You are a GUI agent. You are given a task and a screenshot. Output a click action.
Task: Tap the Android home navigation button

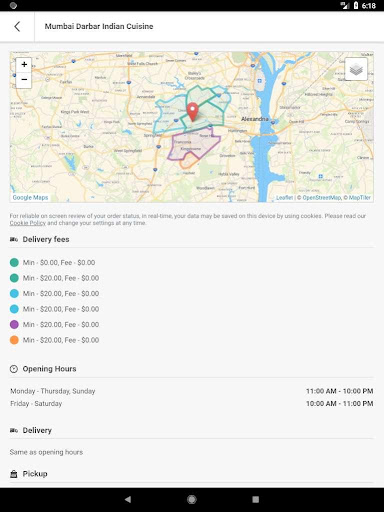192,499
